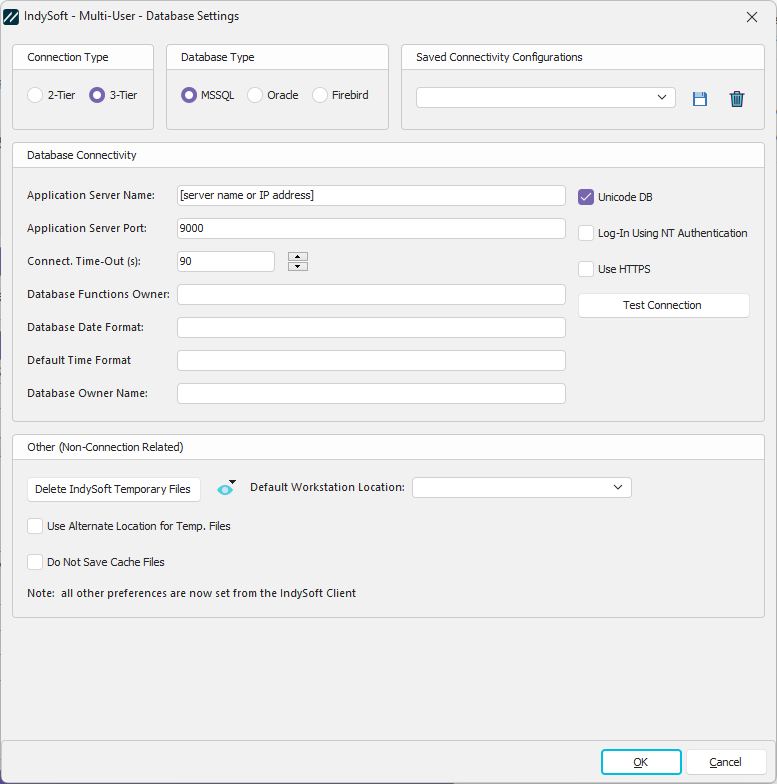Confirm settings with the OK button
The width and height of the screenshot is (777, 784).
[x=641, y=762]
